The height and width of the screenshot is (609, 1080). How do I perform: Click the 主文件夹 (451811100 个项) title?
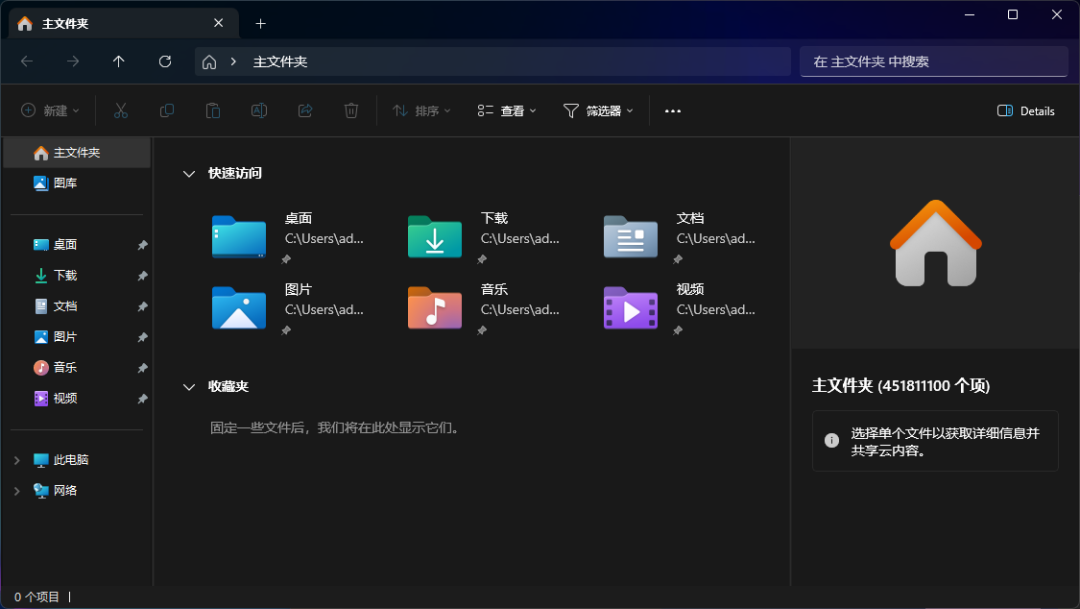901,386
